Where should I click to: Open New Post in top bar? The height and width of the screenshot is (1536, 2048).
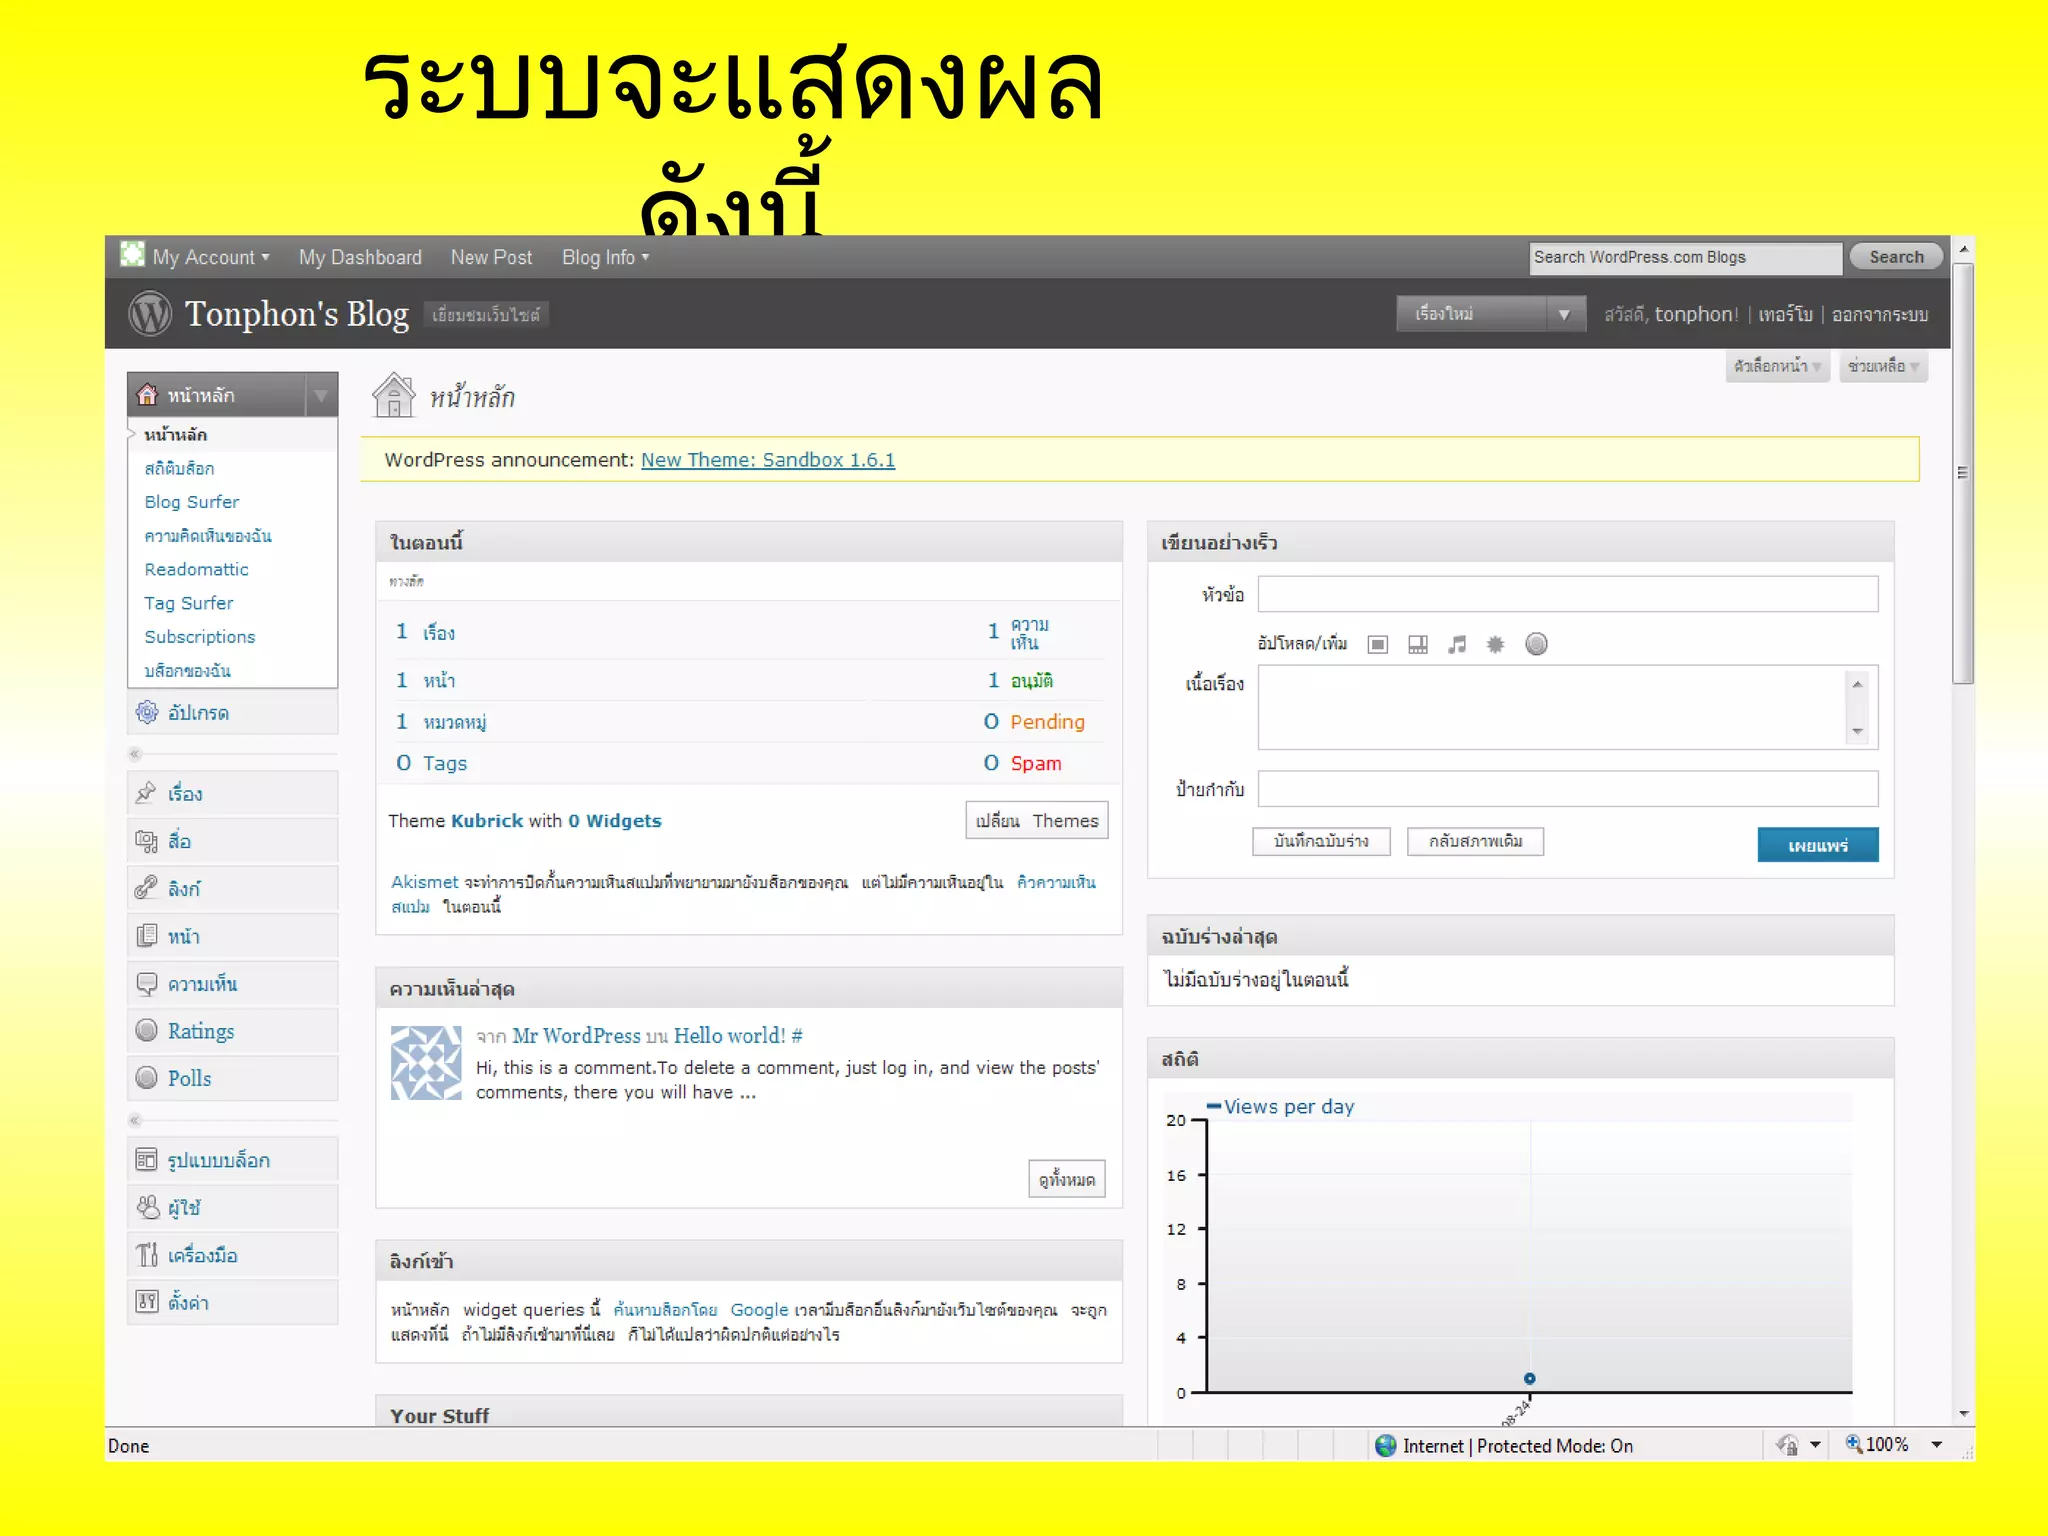(491, 257)
